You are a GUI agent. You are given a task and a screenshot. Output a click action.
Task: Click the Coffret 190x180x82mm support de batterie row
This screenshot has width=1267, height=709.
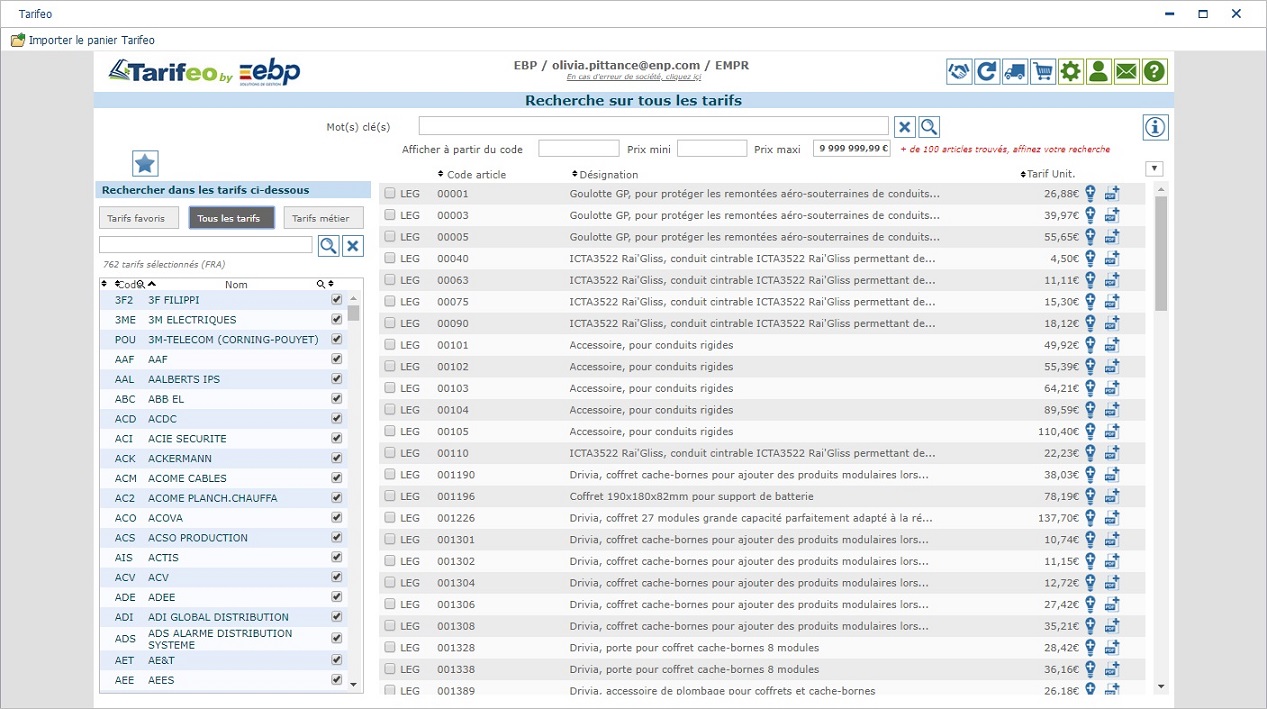pyautogui.click(x=762, y=497)
